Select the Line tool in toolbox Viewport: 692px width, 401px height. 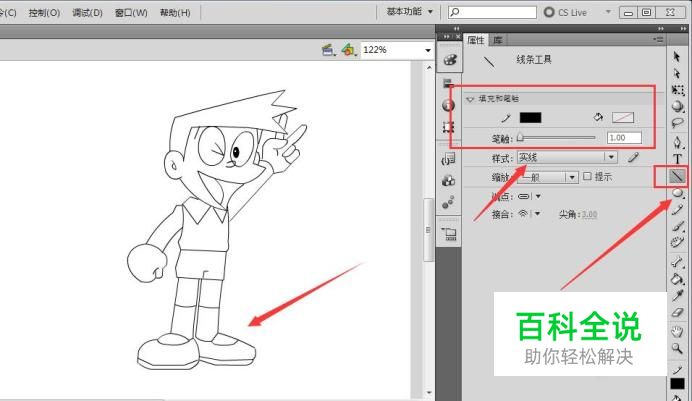[677, 176]
